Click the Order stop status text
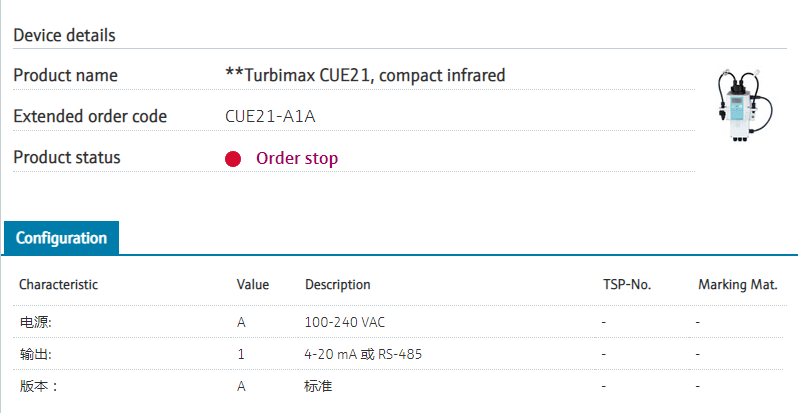The image size is (798, 413). (297, 158)
